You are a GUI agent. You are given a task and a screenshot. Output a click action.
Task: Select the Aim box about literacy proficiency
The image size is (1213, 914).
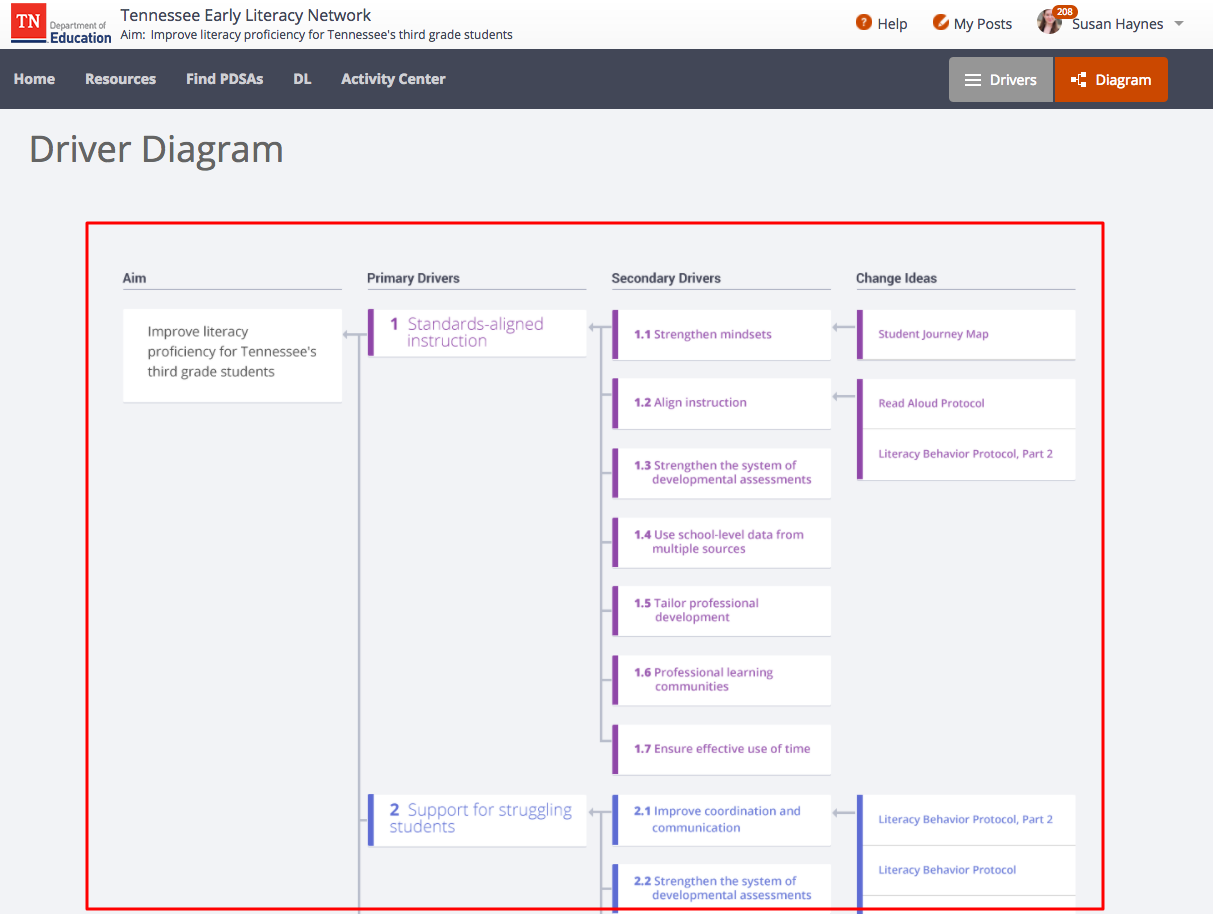(232, 355)
